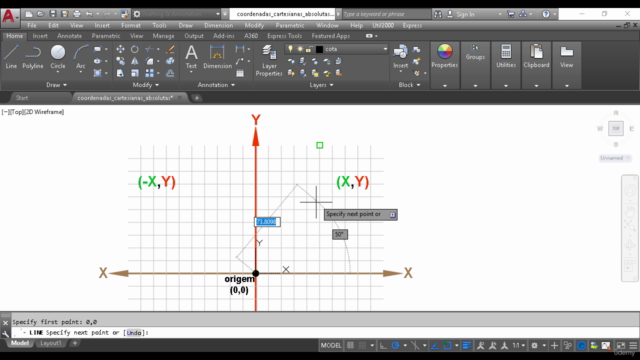Click Sign In button
Viewport: 640px width, 360px height.
(465, 14)
